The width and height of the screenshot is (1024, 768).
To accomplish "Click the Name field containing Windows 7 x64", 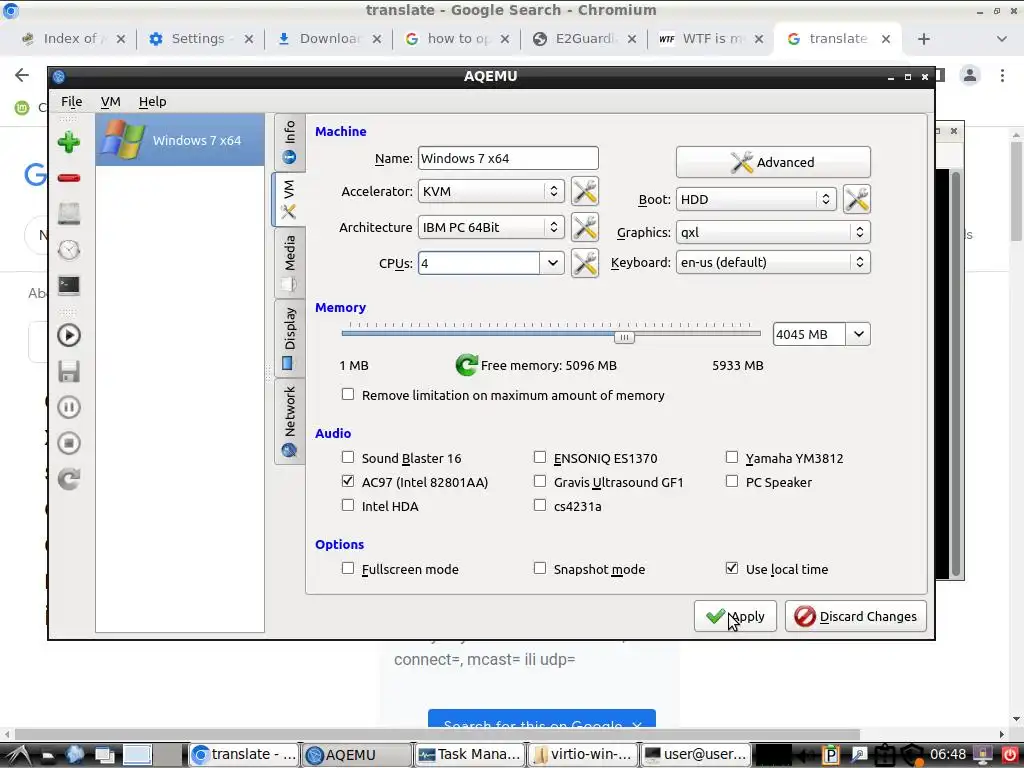I will [508, 158].
